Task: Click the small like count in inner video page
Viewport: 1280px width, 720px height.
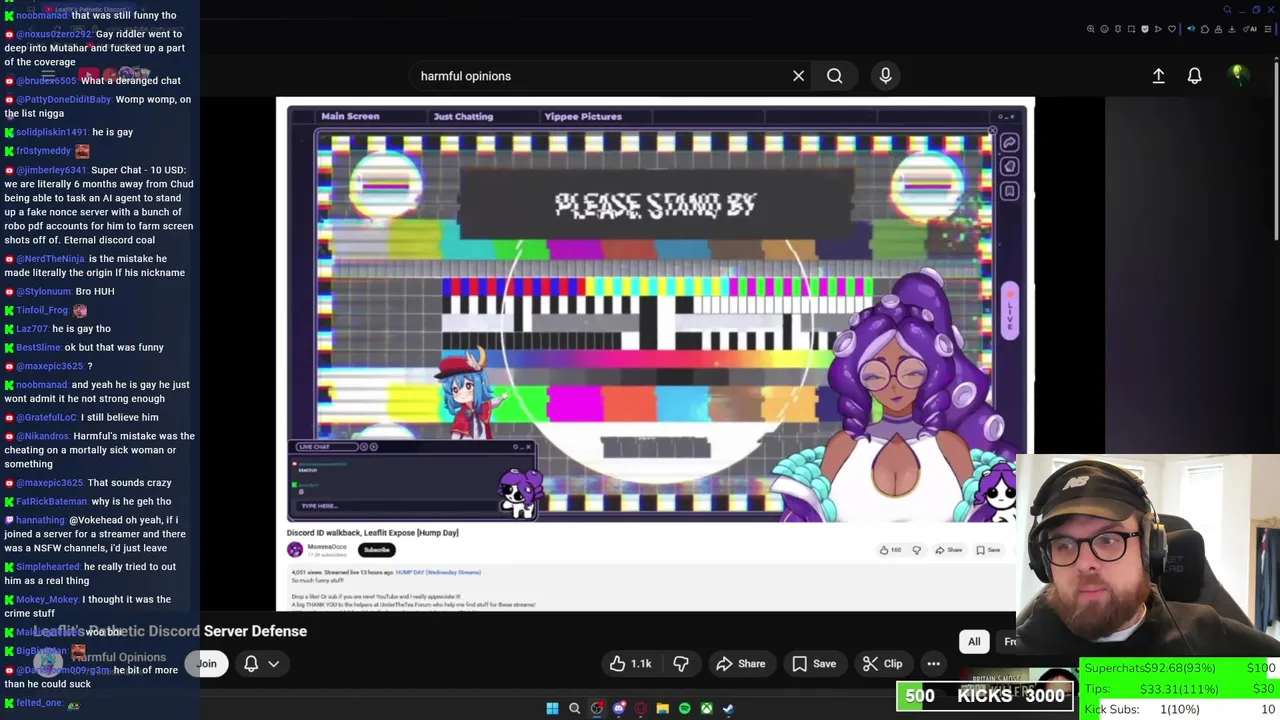Action: (x=890, y=550)
